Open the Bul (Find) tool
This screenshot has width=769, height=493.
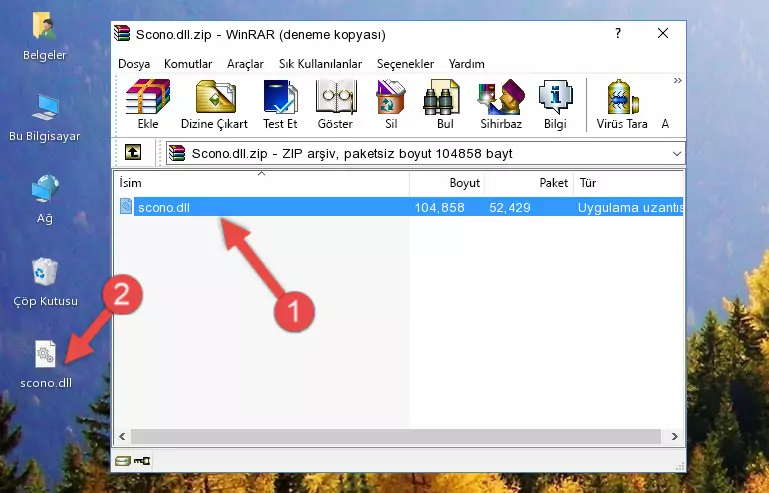coord(445,104)
